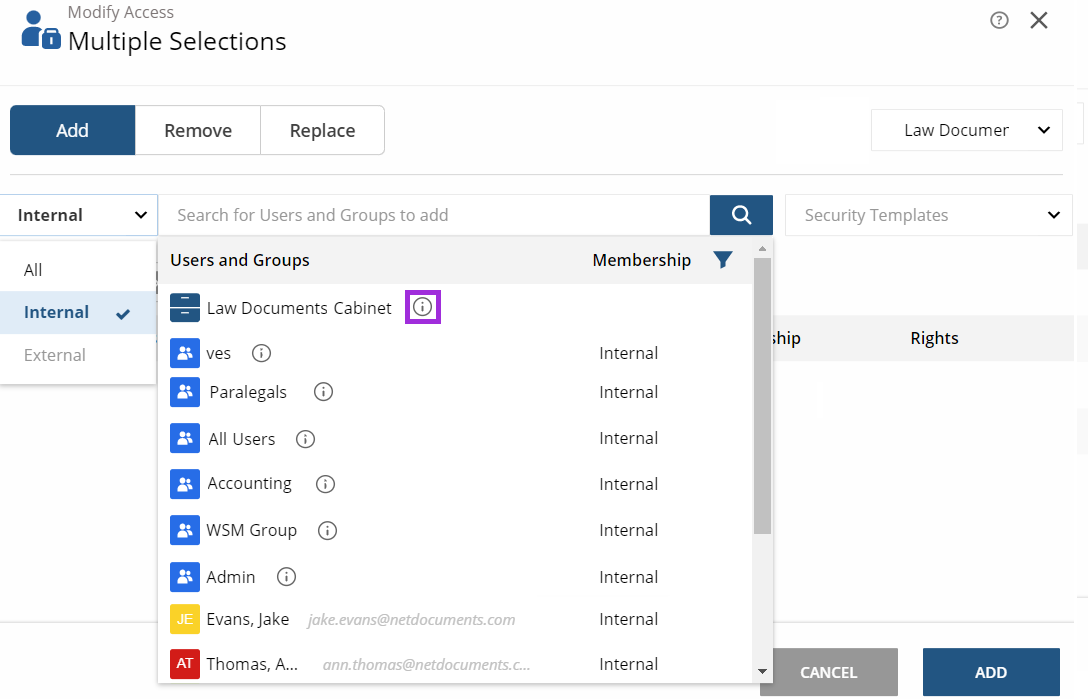Click the CANCEL button
Screen dimensions: 1088x699
point(828,673)
